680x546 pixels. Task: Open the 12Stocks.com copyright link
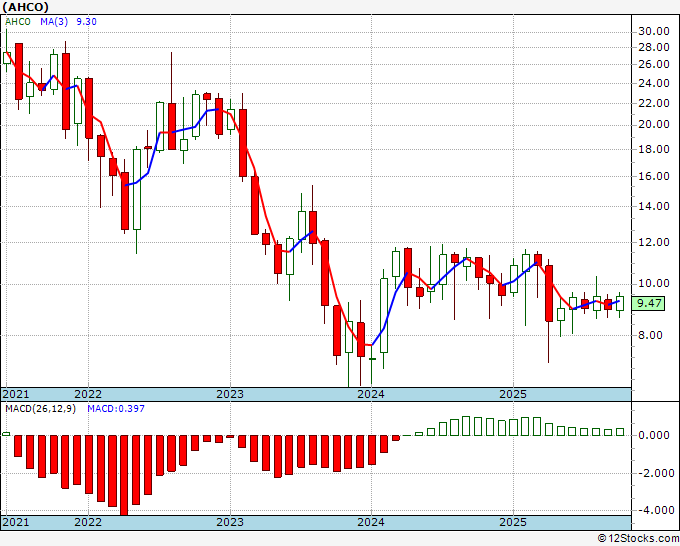point(638,539)
